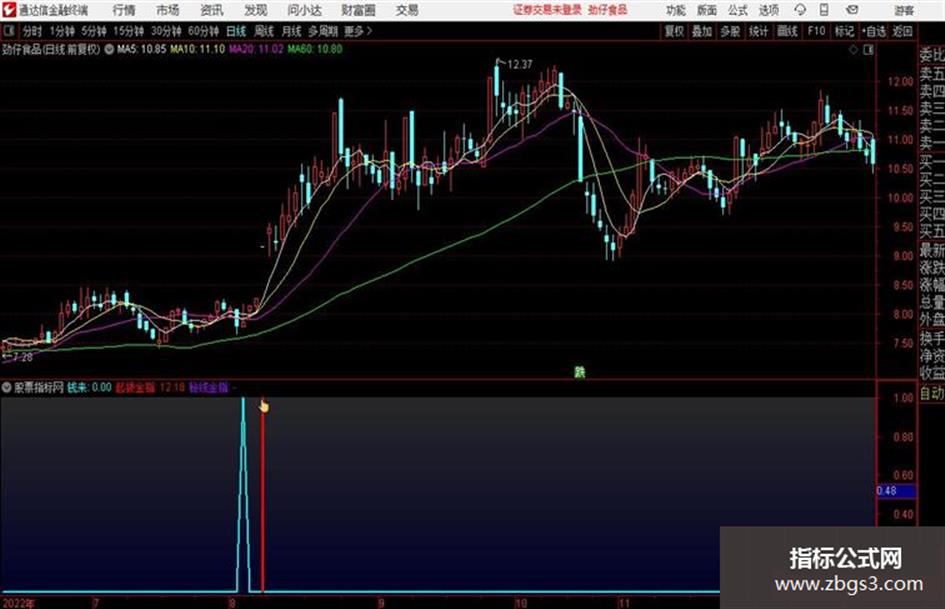Viewport: 945px width, 609px height.
Task: Click the 复权 toolbar button
Action: [x=674, y=31]
